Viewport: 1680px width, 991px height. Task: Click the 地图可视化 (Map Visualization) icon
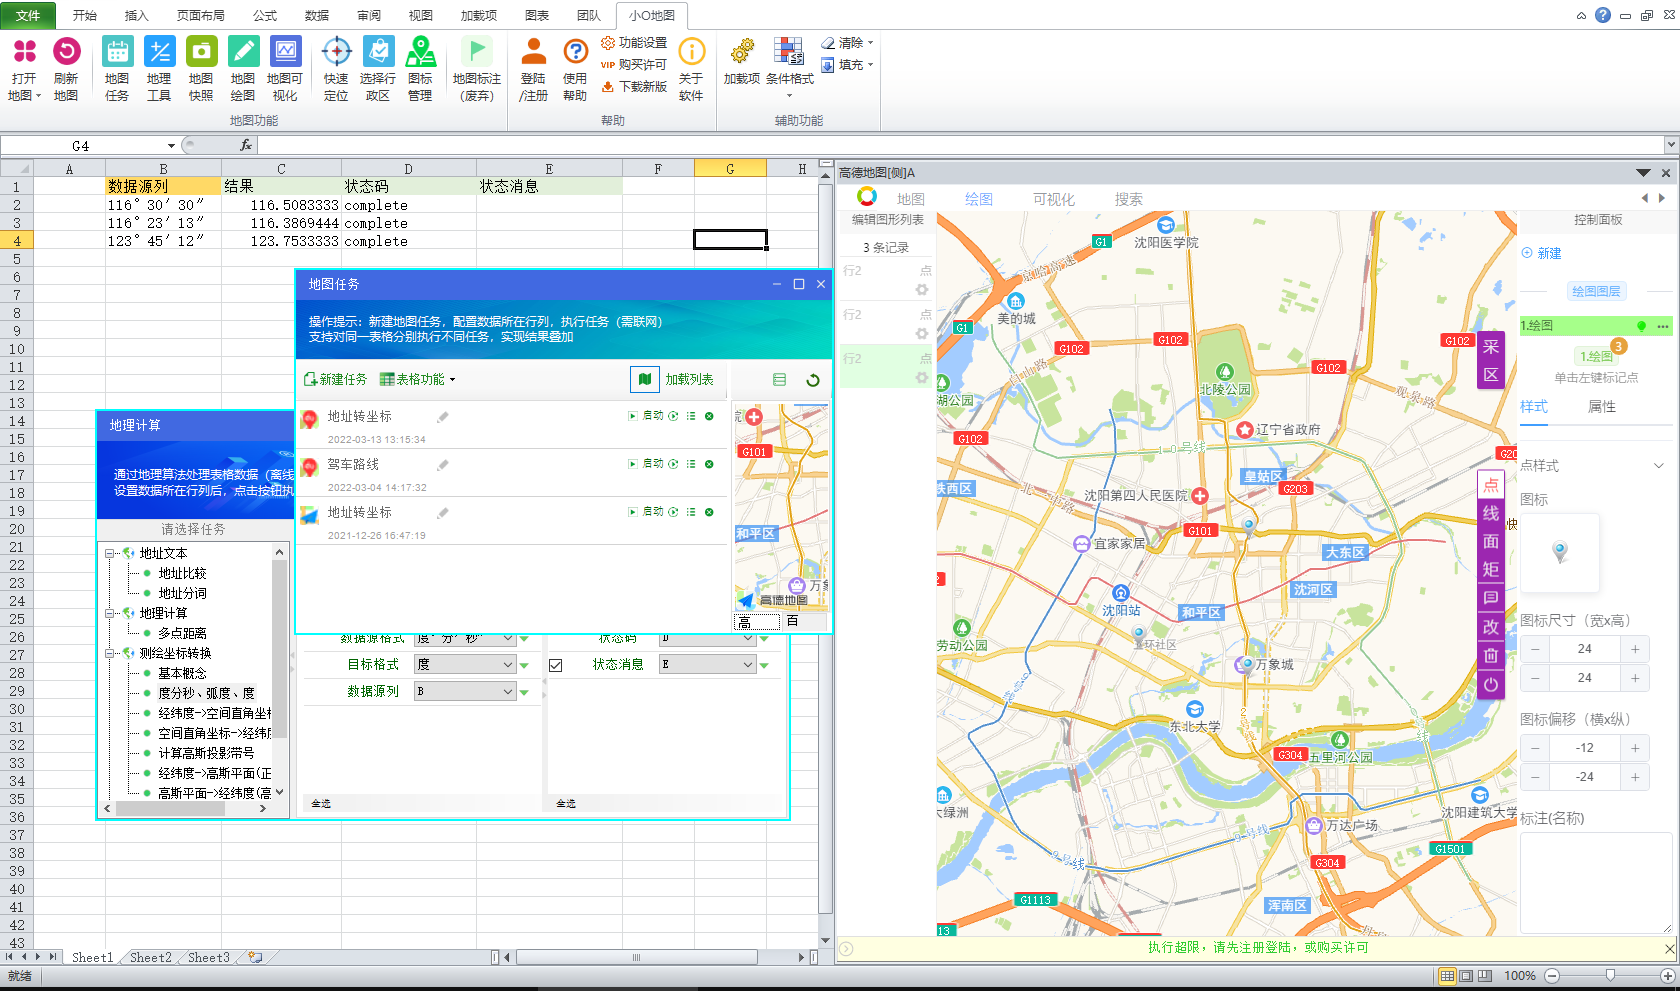285,51
